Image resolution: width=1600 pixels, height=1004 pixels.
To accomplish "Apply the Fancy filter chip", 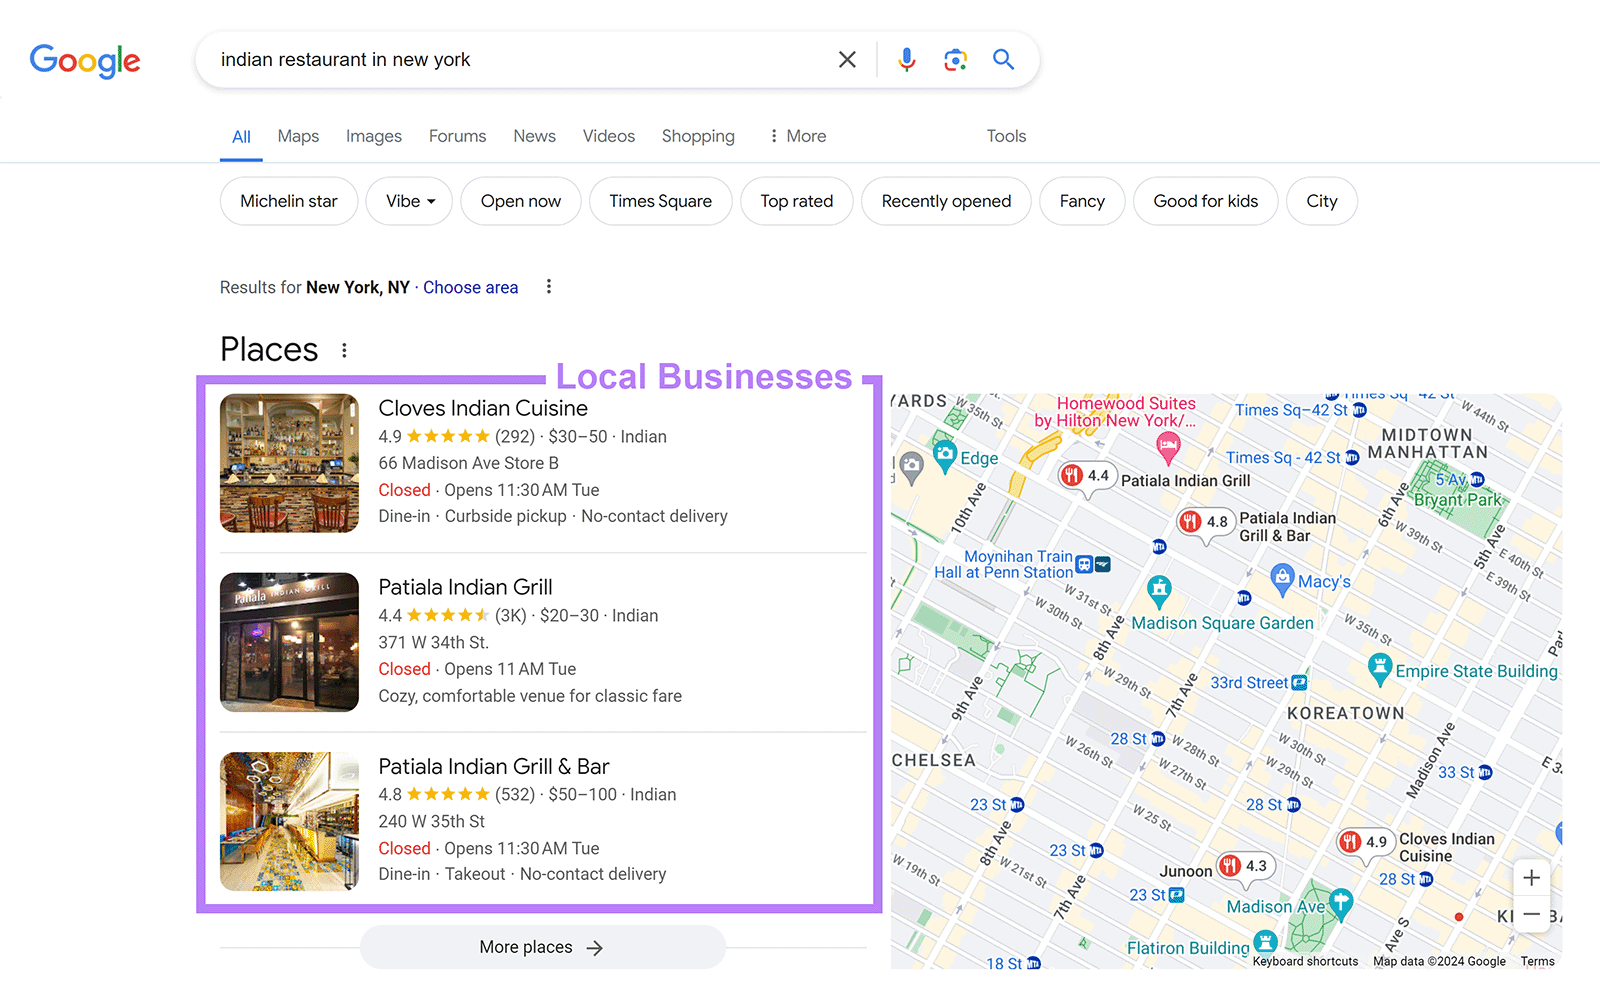I will coord(1082,201).
